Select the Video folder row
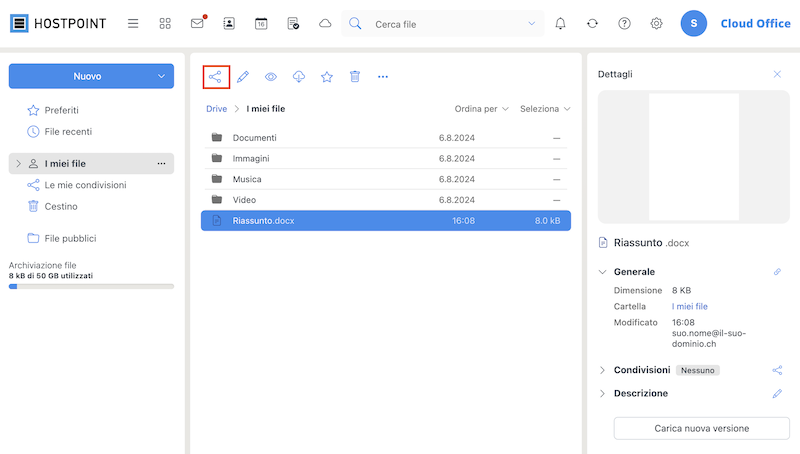 point(386,200)
